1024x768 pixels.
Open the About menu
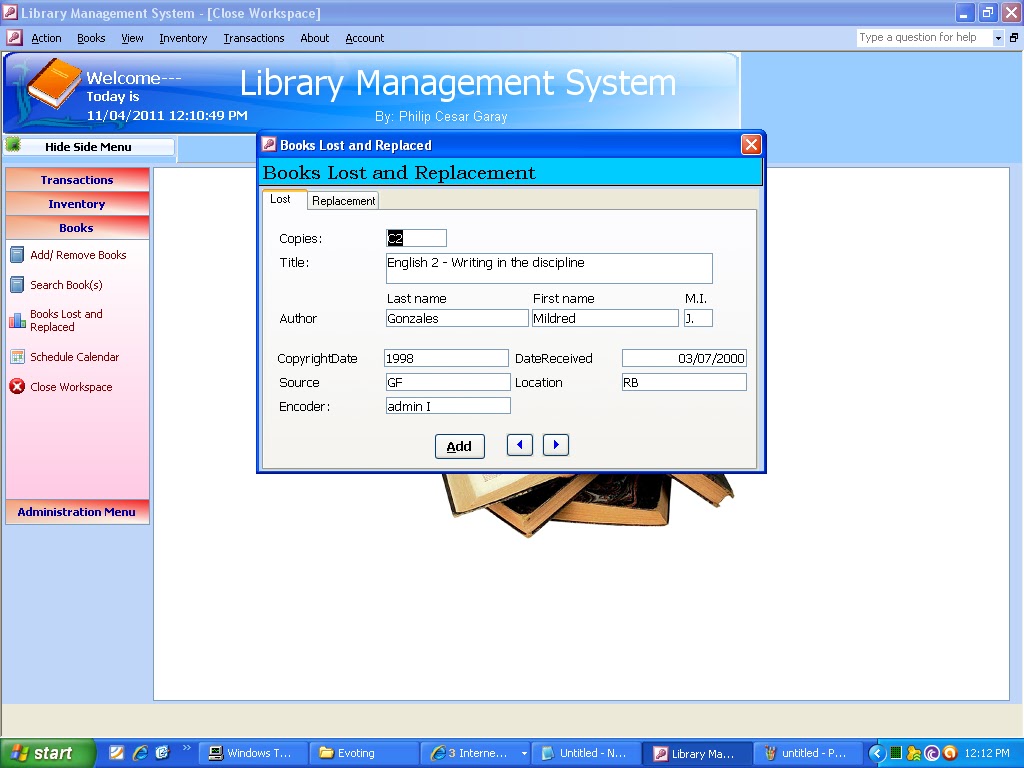click(x=314, y=38)
